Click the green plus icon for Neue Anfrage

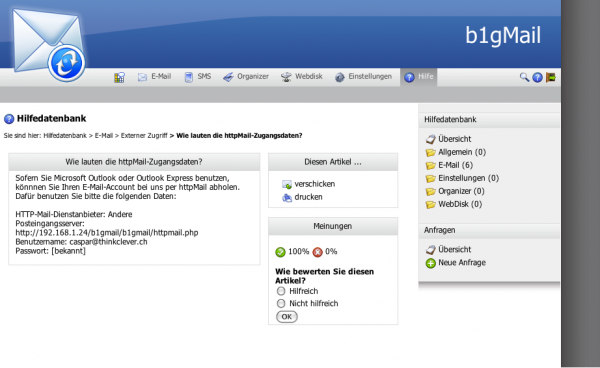tap(430, 263)
